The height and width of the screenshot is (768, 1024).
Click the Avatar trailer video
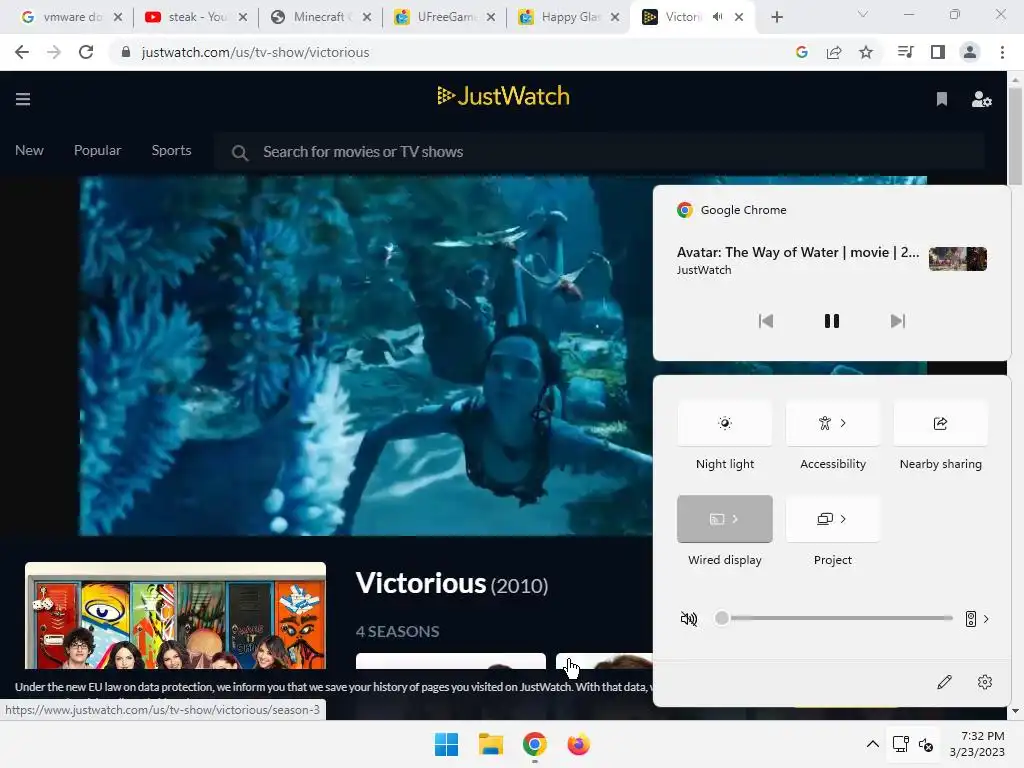pos(366,356)
